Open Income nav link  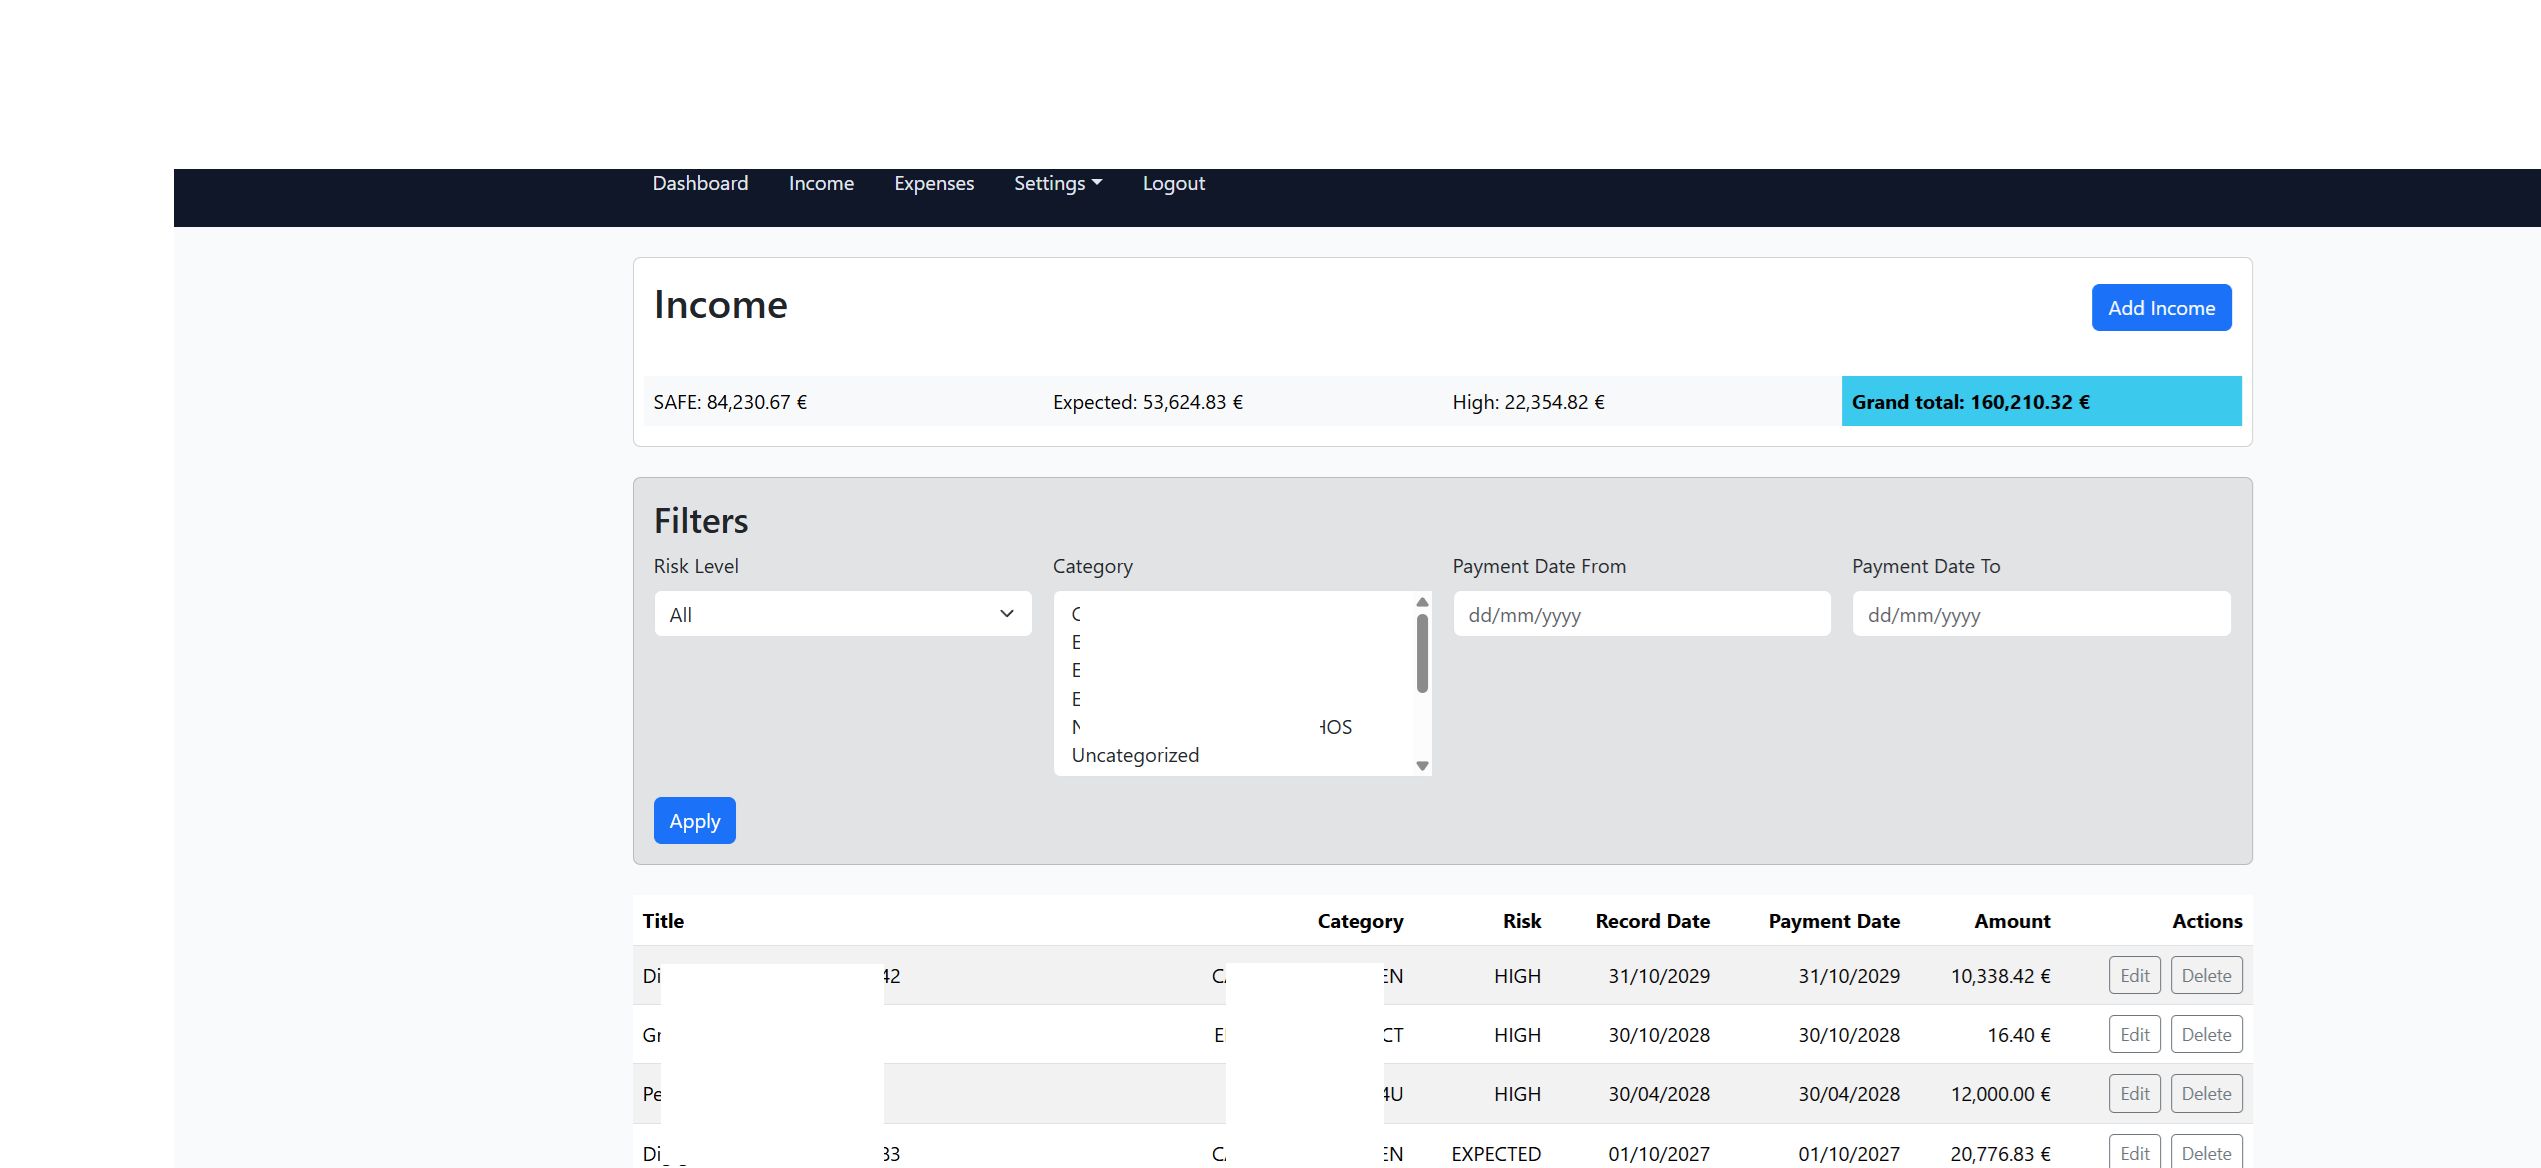click(820, 183)
